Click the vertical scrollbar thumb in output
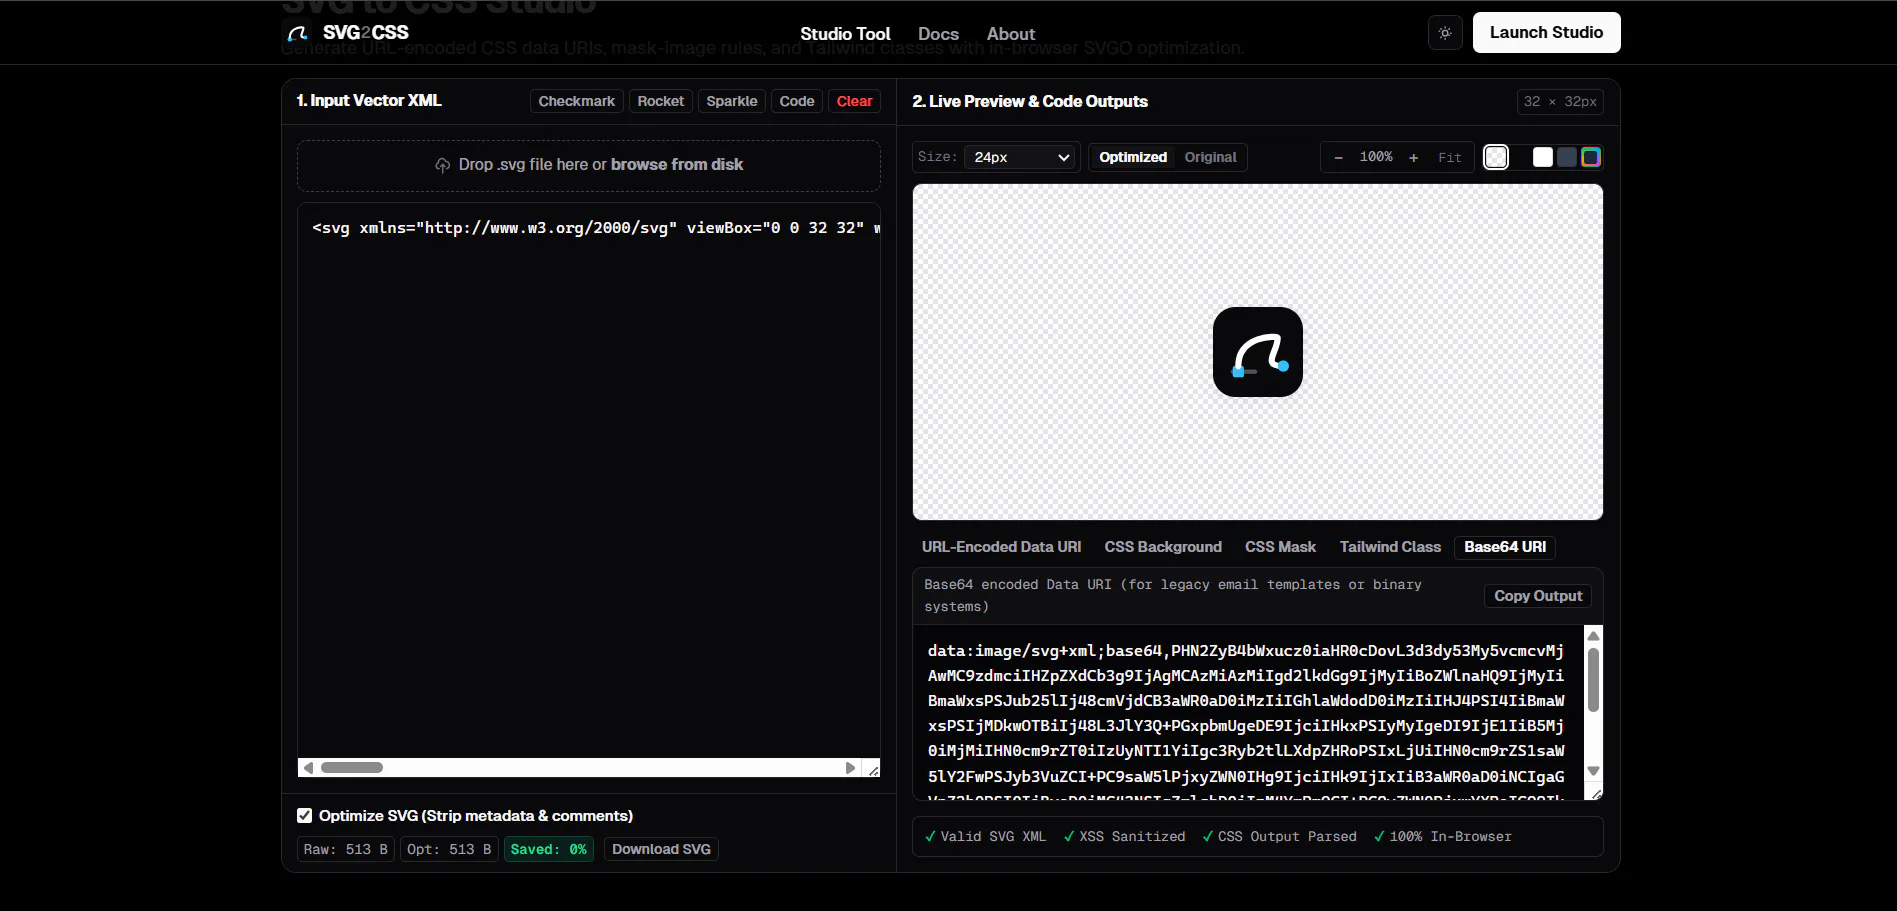The image size is (1897, 911). pos(1594,680)
